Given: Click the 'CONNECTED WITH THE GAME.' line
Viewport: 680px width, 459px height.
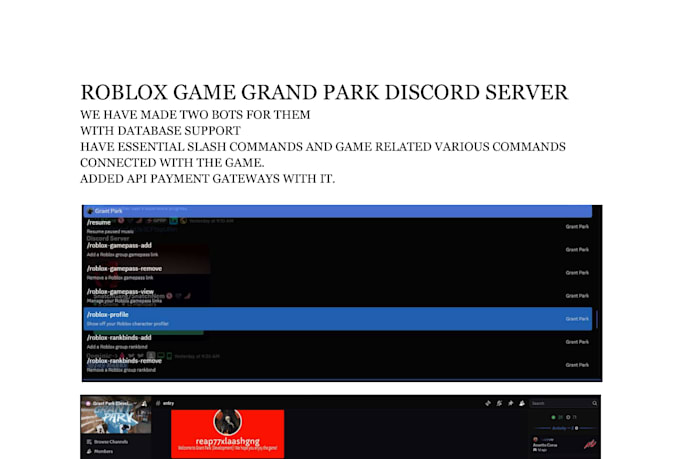Looking at the screenshot, I should pos(172,163).
